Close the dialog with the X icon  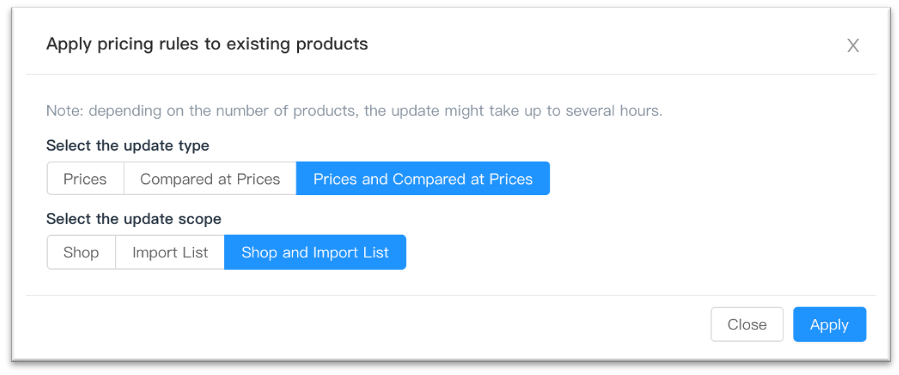tap(853, 46)
